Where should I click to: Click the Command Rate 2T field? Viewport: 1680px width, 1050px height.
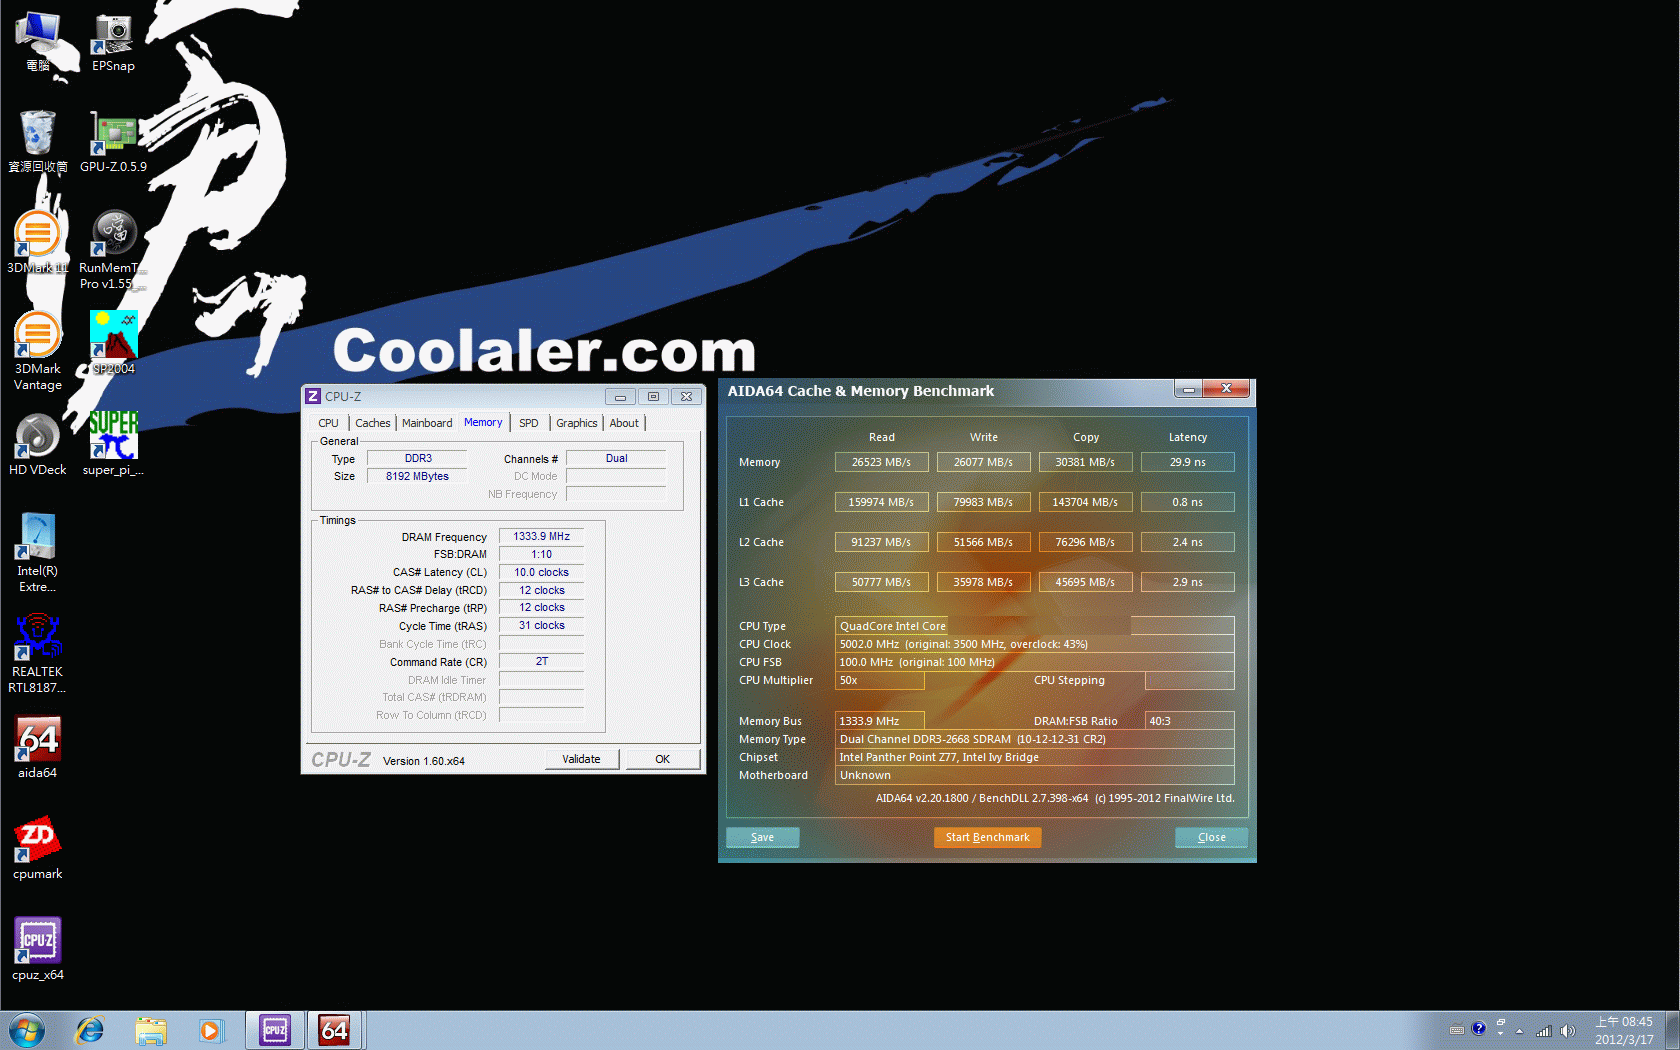coord(541,662)
